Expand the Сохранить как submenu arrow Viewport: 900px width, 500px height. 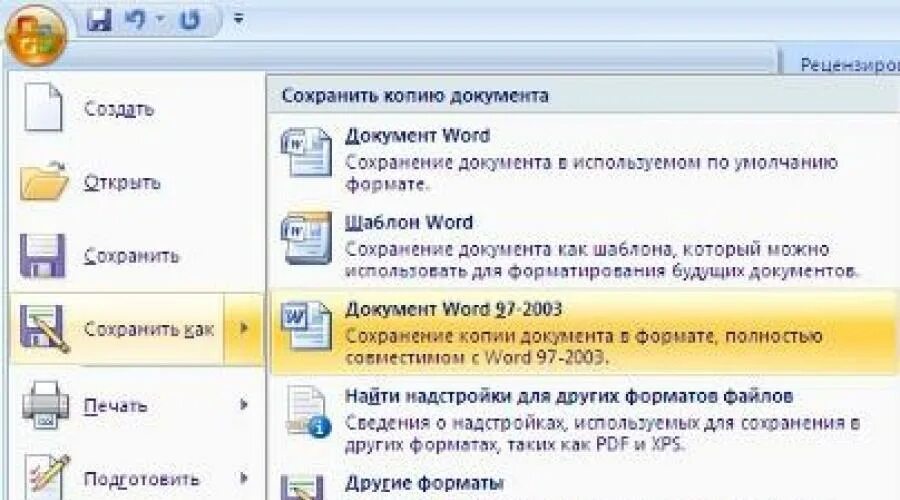(x=244, y=328)
